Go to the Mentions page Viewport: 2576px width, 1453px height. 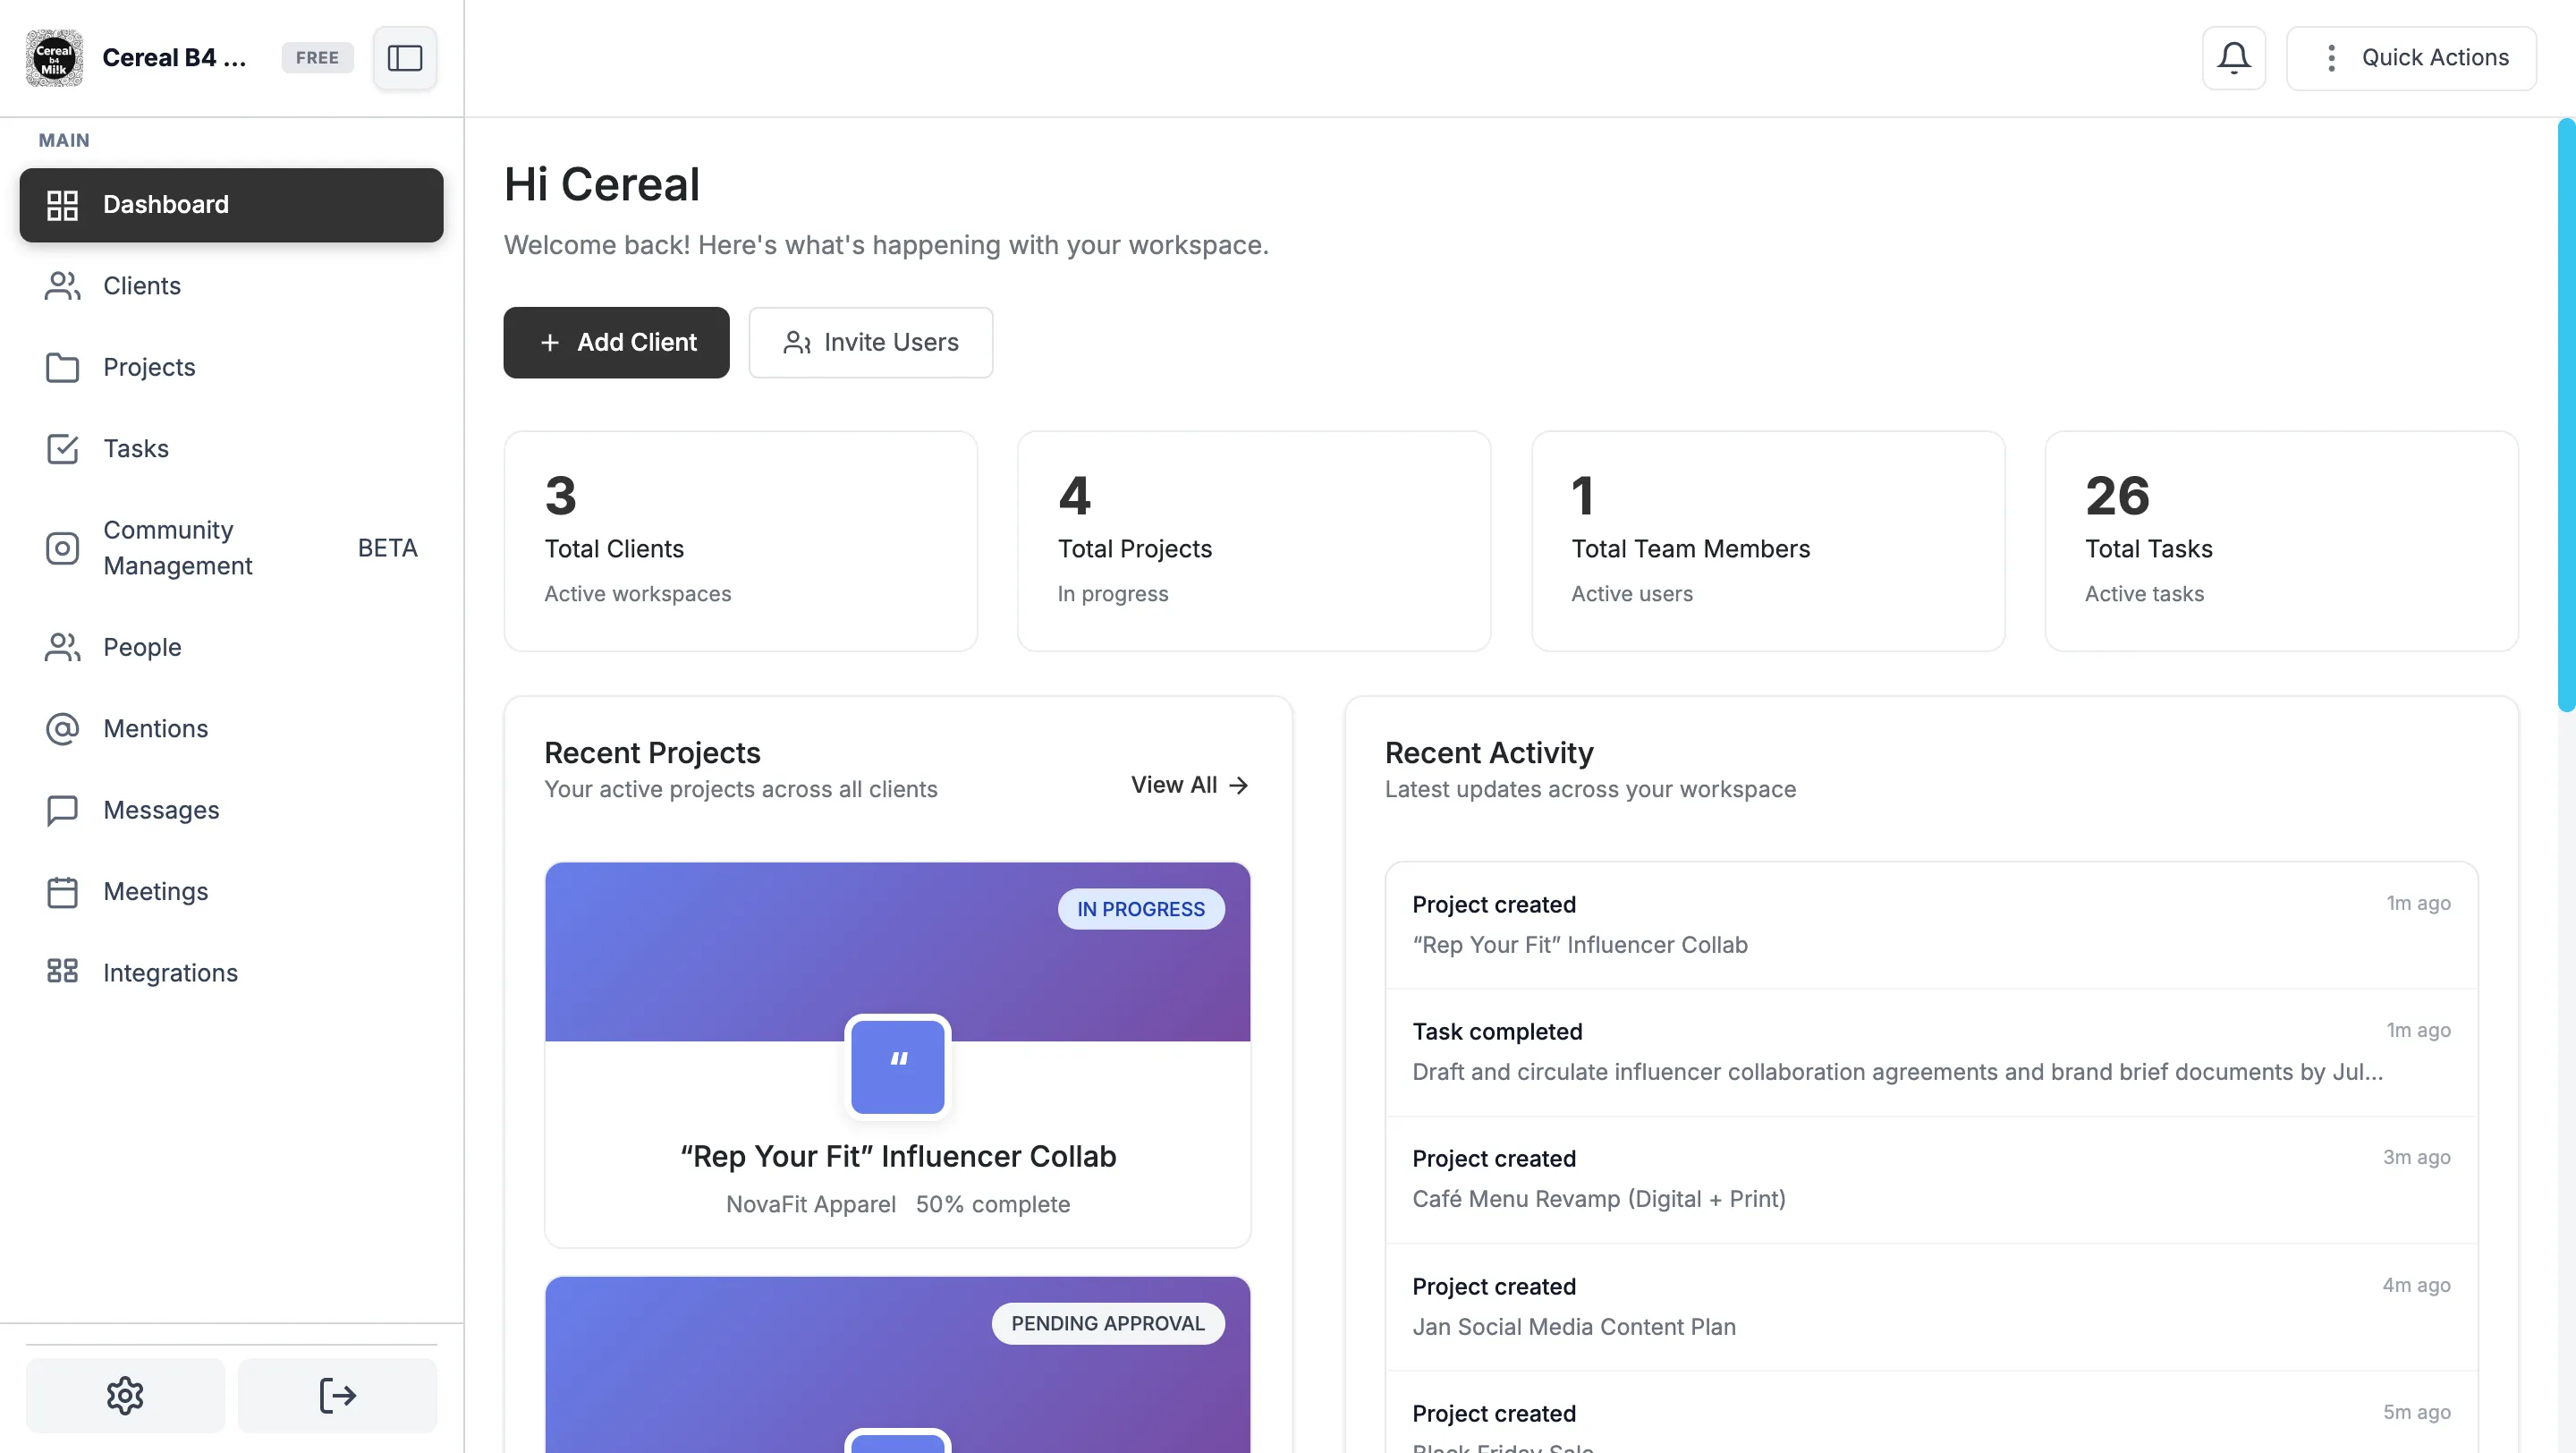pyautogui.click(x=155, y=728)
